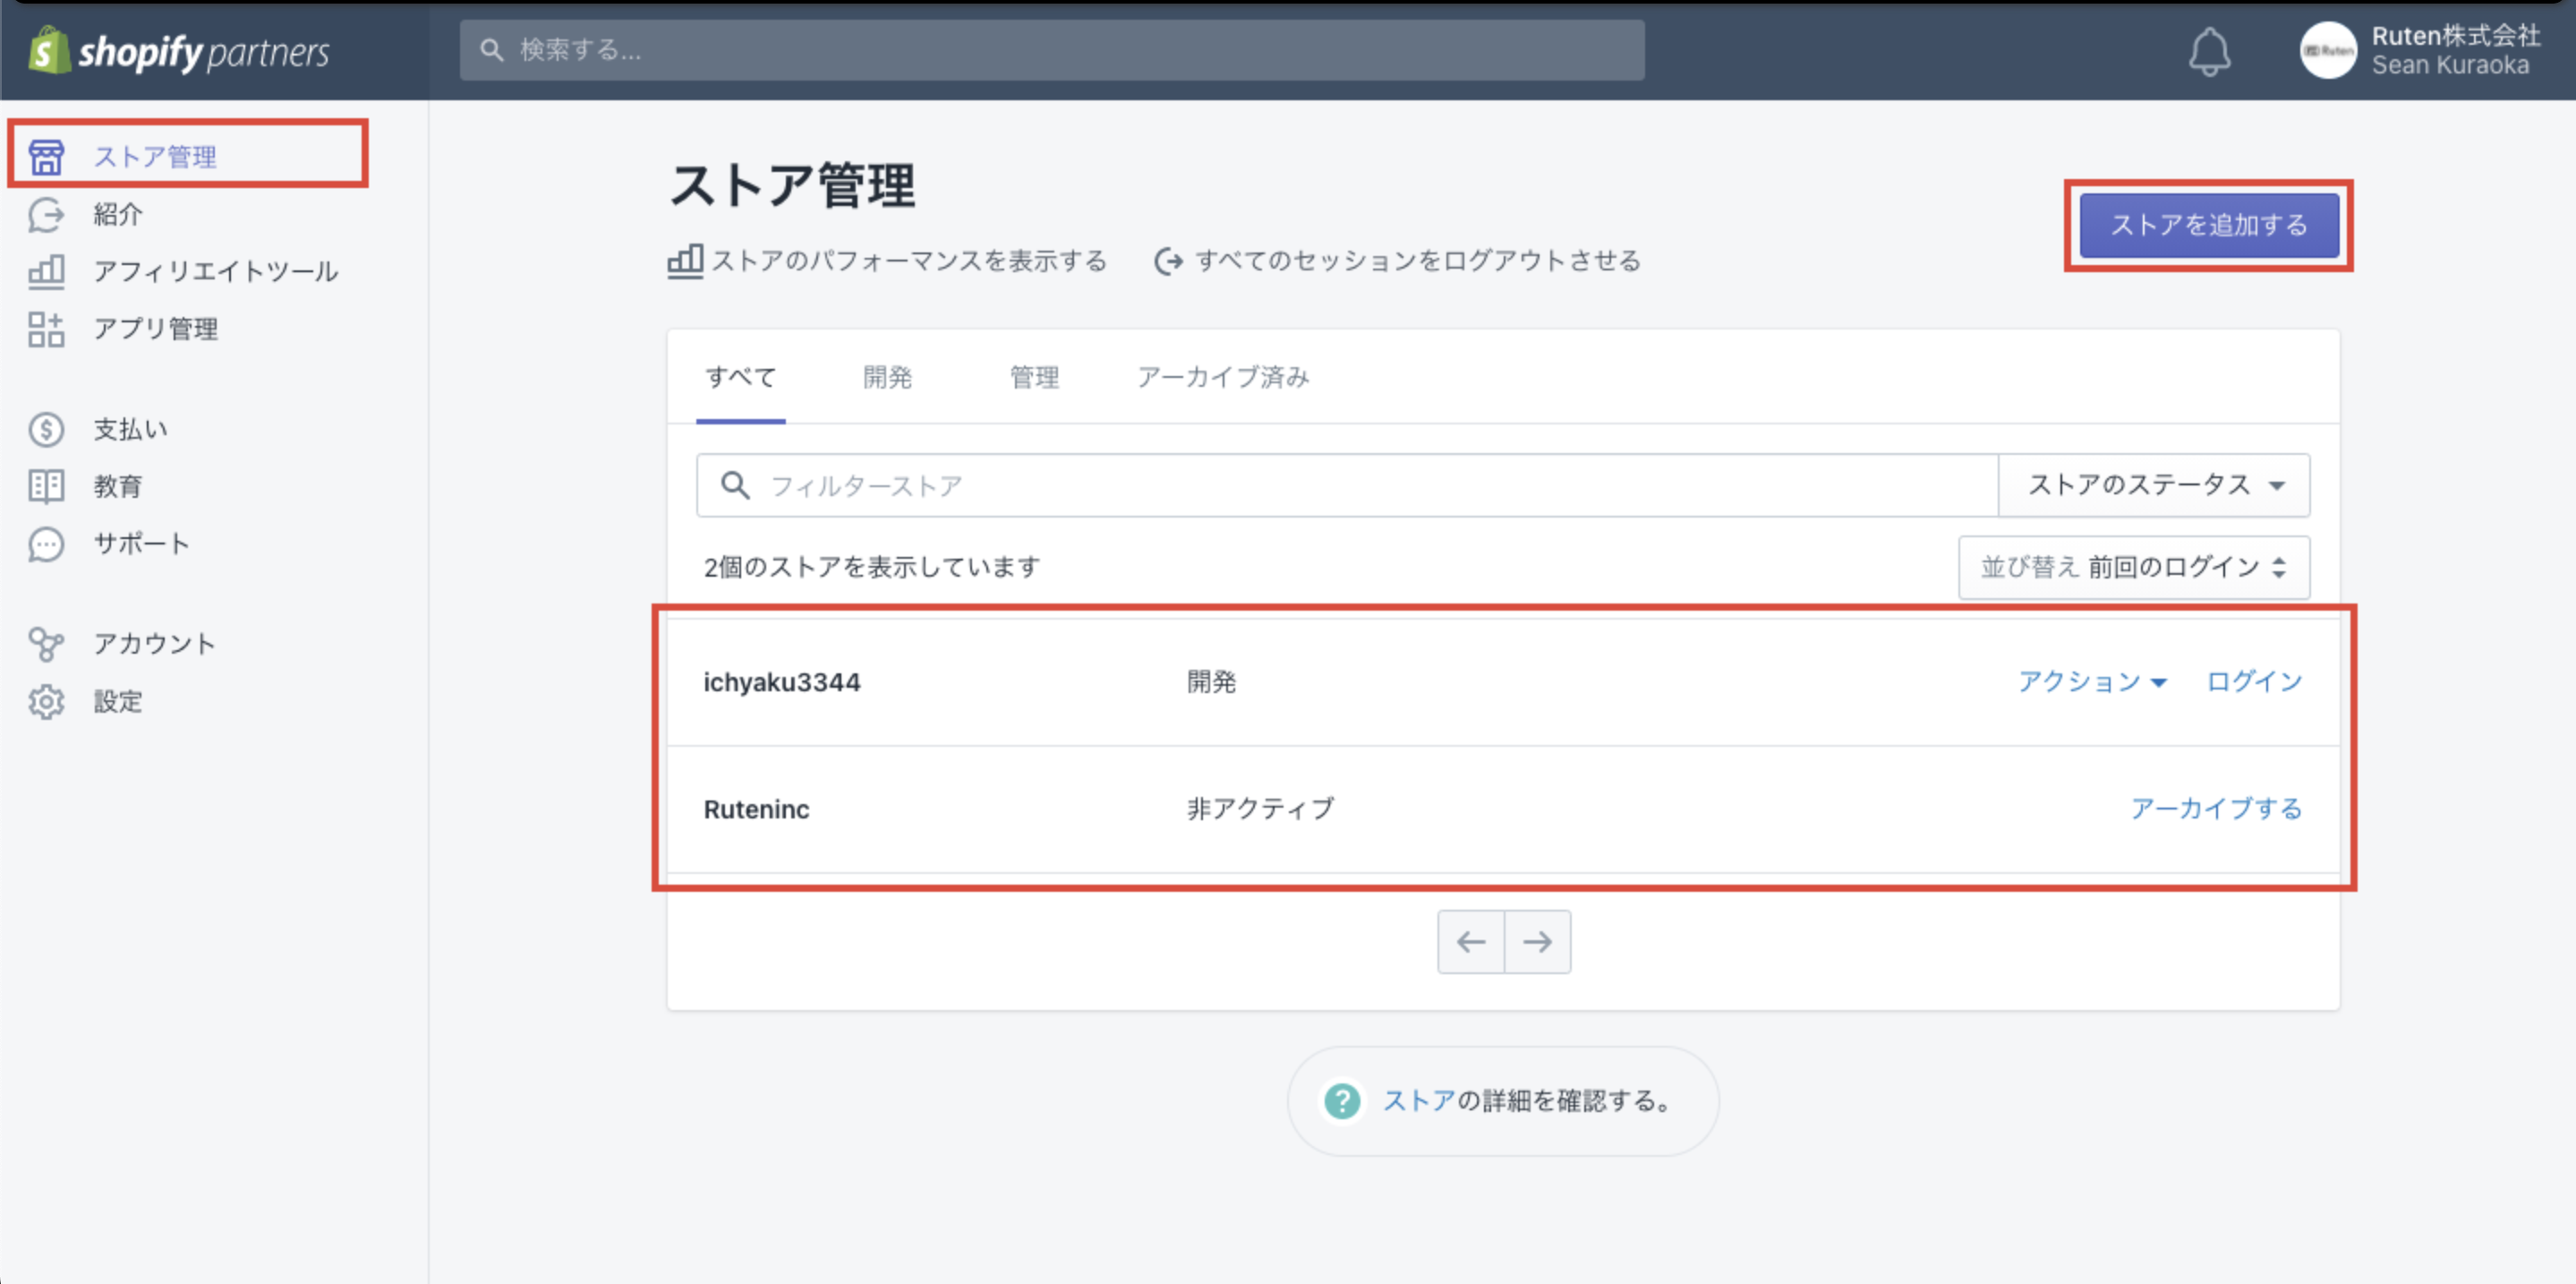Open アプリ管理 in the sidebar
Screen dimensions: 2576x1284
coord(156,329)
